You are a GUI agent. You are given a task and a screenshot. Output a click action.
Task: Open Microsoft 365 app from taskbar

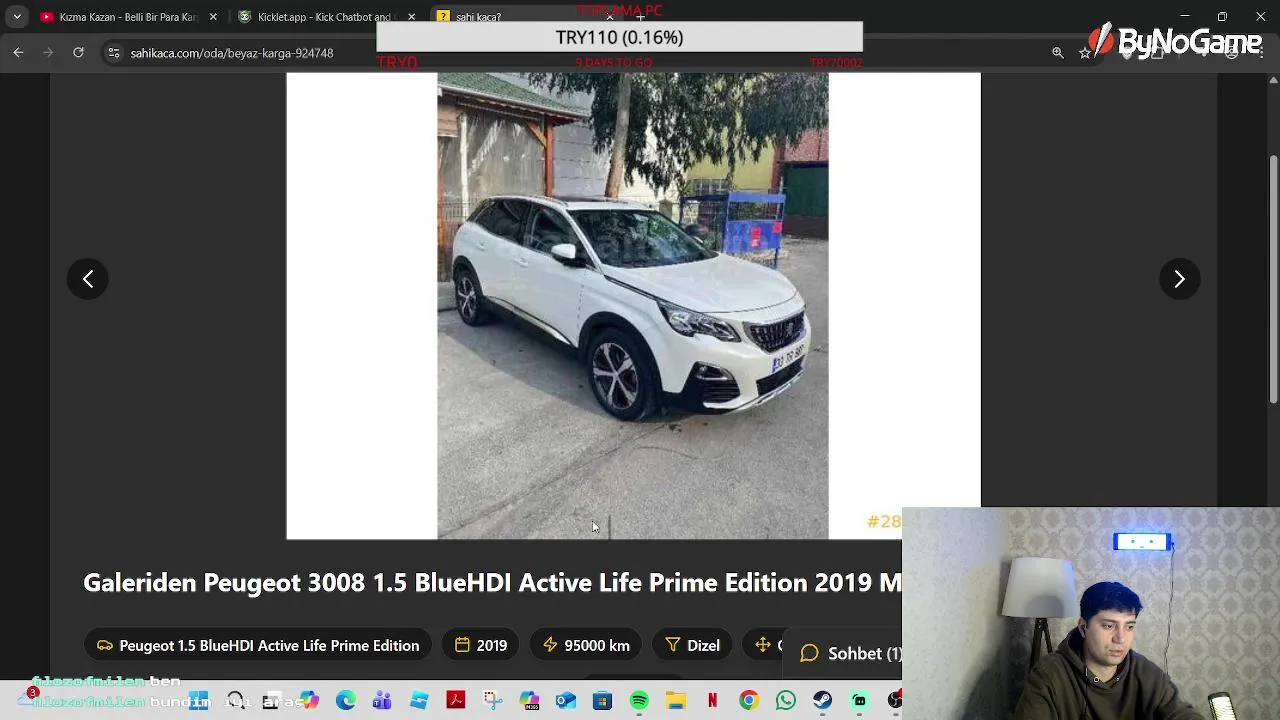[529, 701]
